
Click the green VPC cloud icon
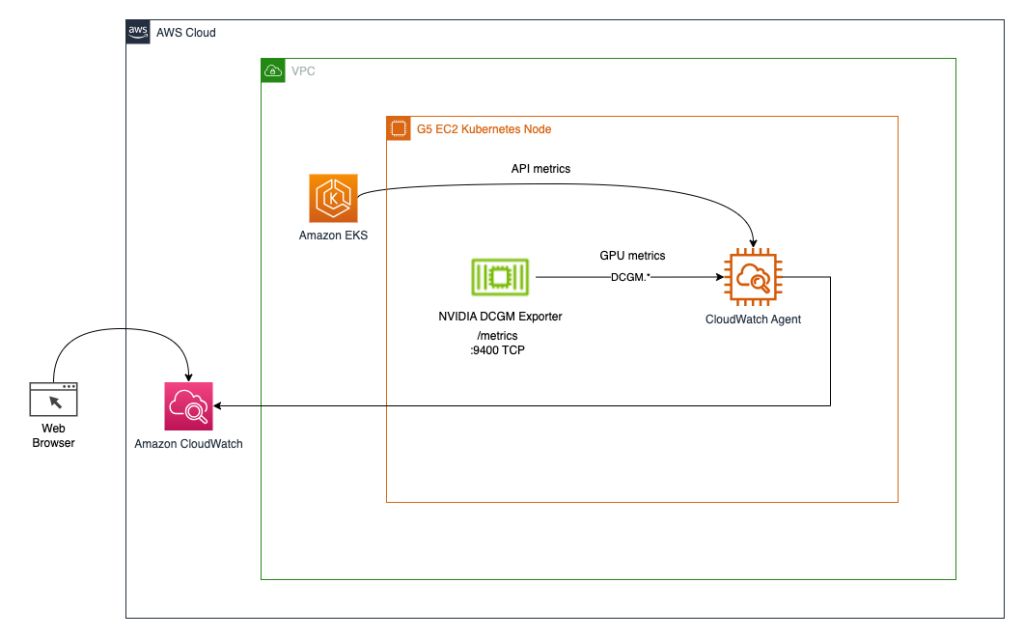pyautogui.click(x=272, y=71)
